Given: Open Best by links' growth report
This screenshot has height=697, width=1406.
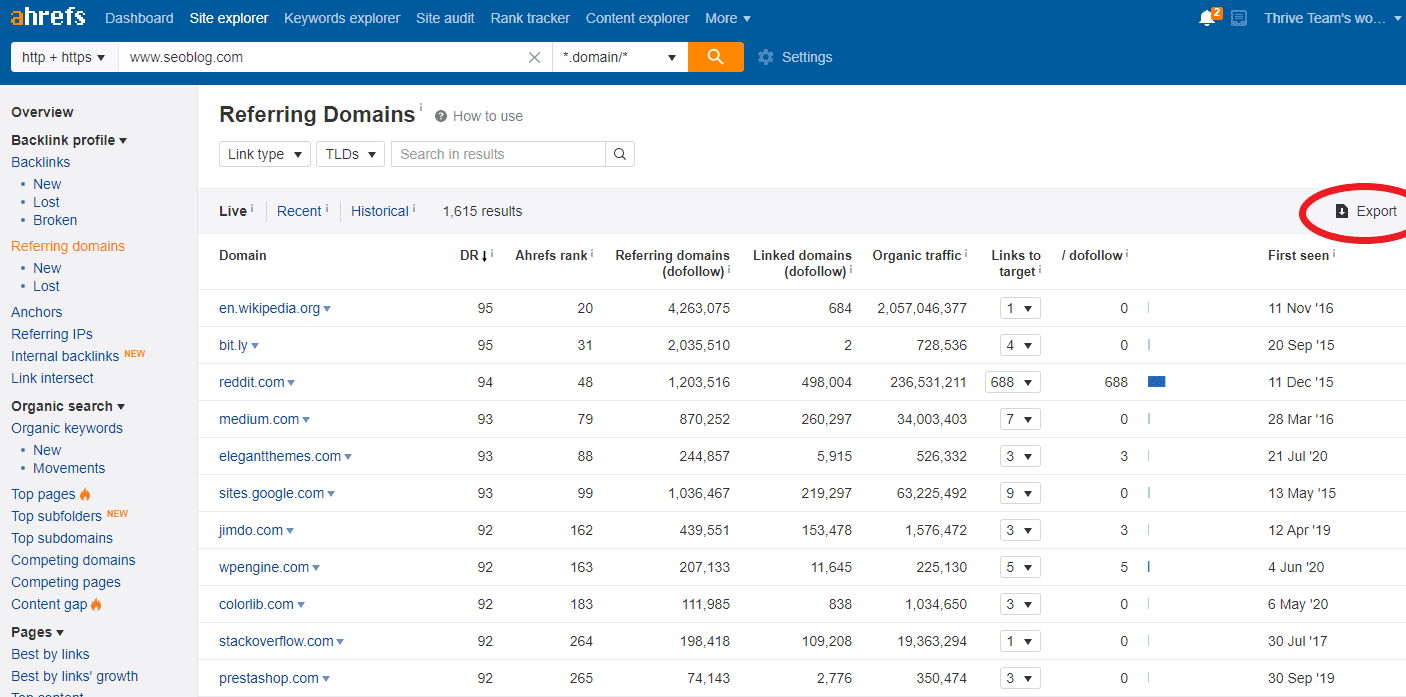Looking at the screenshot, I should click(75, 676).
